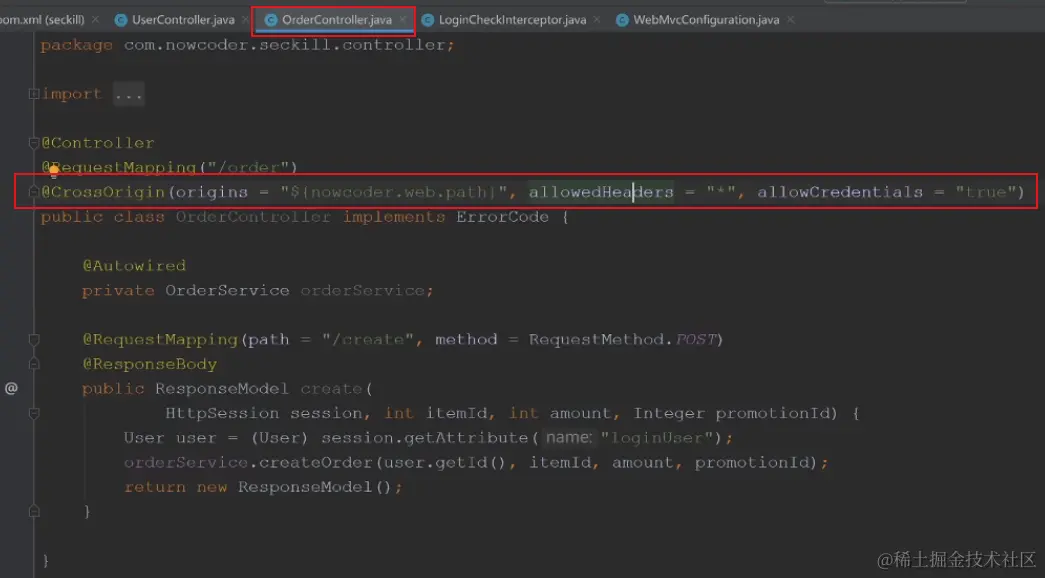This screenshot has height=578, width=1045.
Task: Click the session.getAttribute call
Action: coord(425,438)
